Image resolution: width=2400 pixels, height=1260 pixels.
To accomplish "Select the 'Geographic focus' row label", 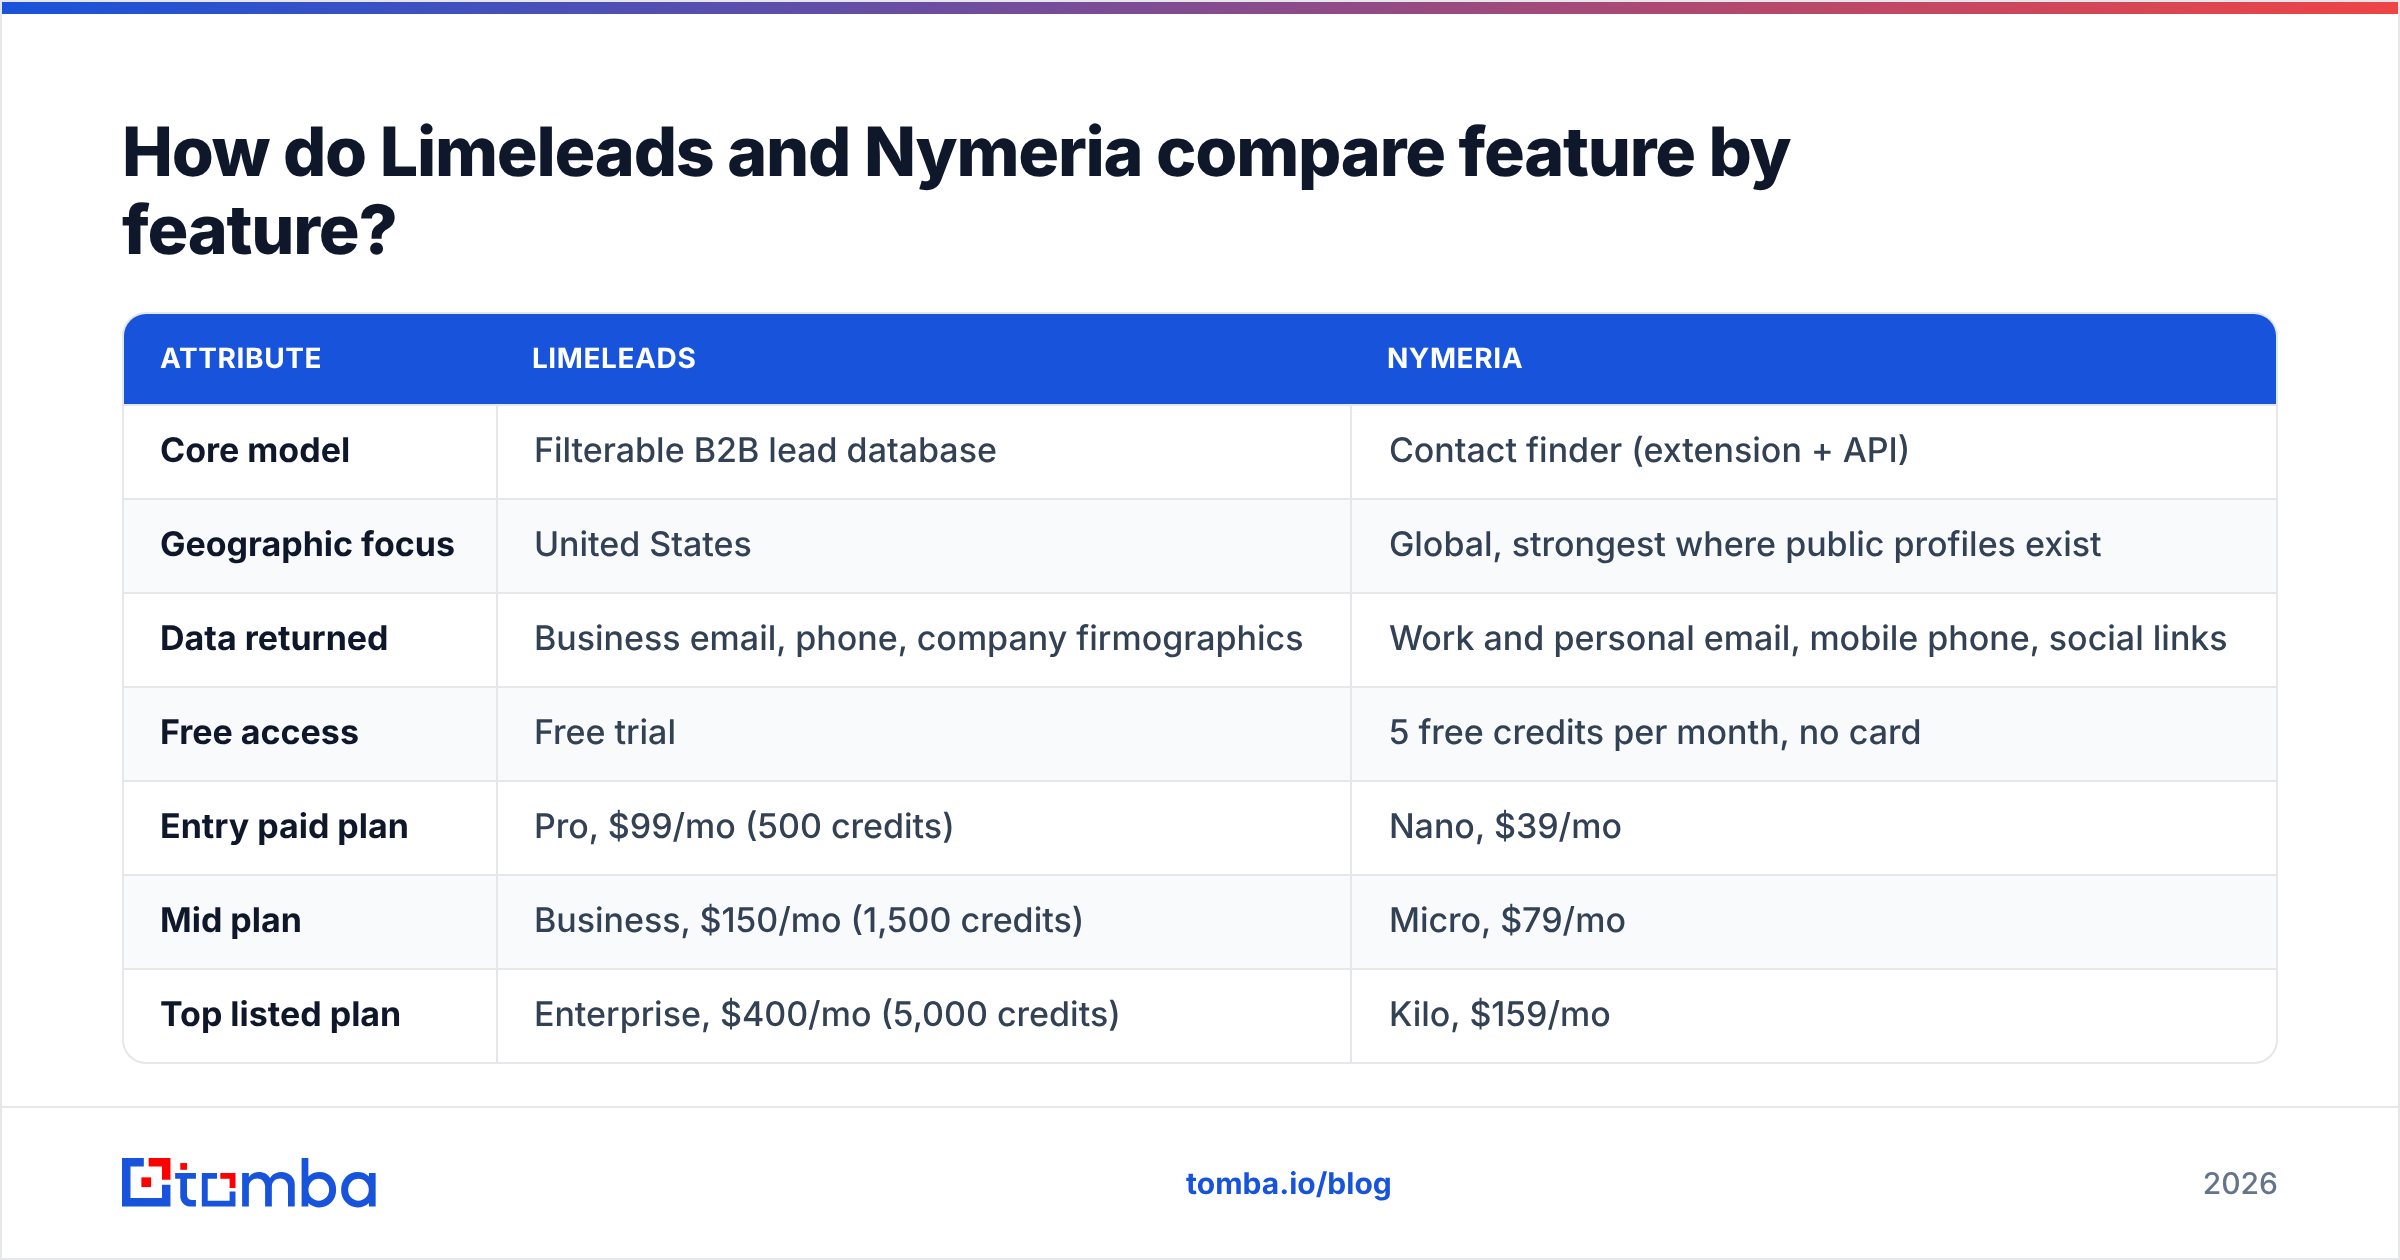I will coord(307,544).
